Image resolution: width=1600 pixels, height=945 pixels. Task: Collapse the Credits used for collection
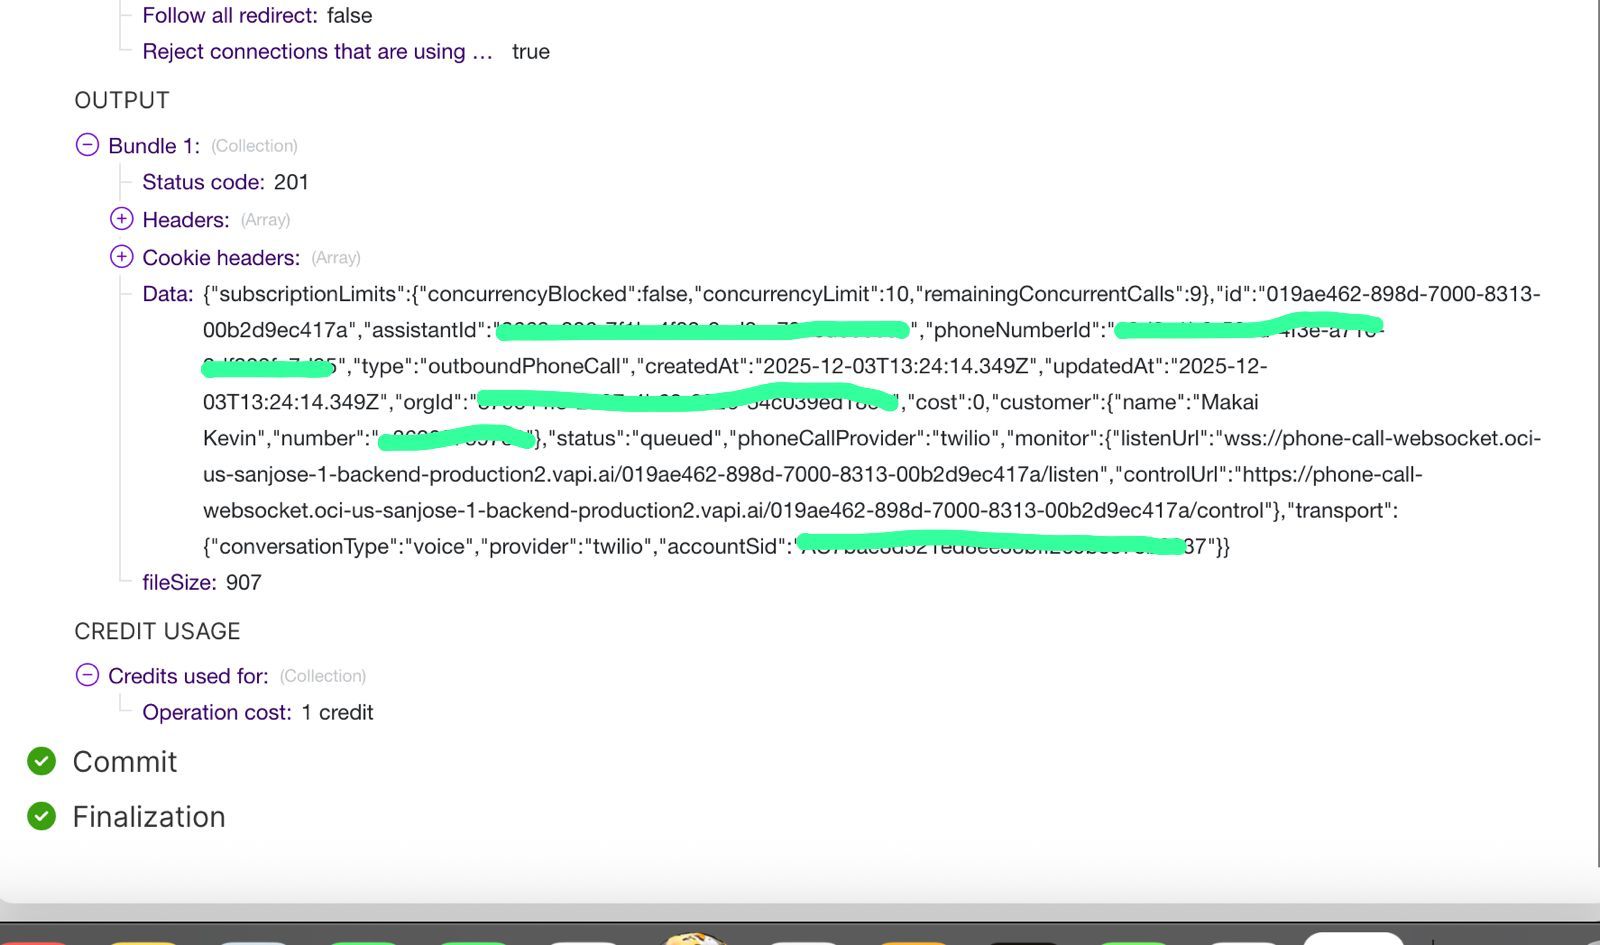pos(87,675)
